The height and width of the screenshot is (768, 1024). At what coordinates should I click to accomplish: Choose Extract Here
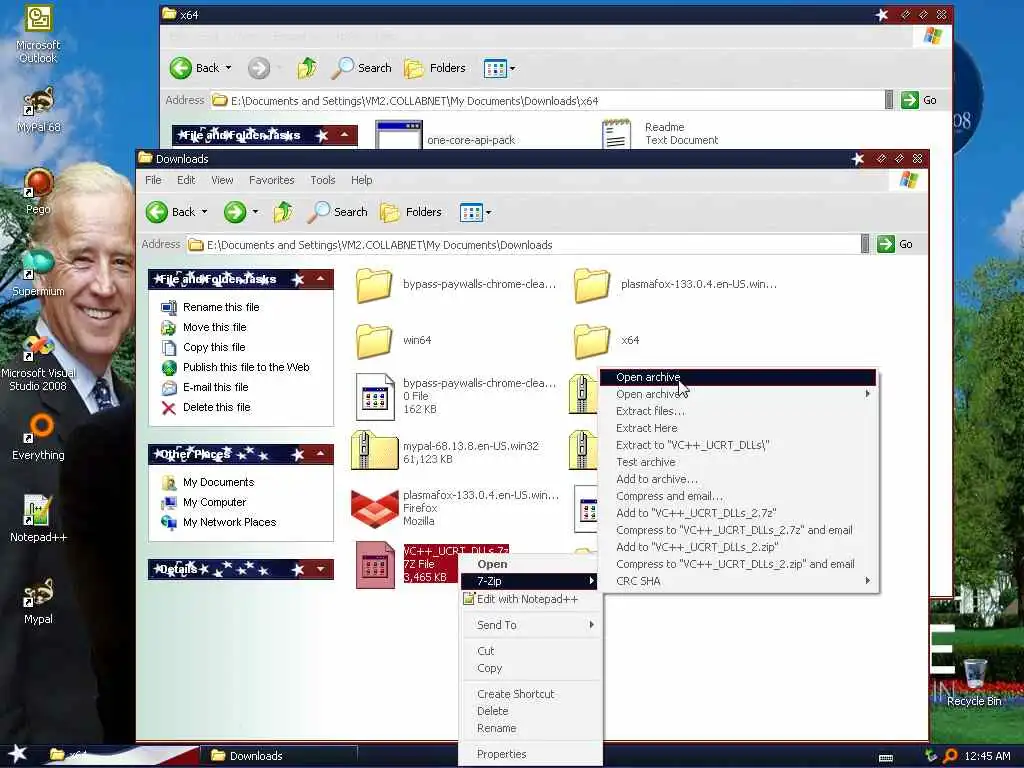tap(737, 428)
